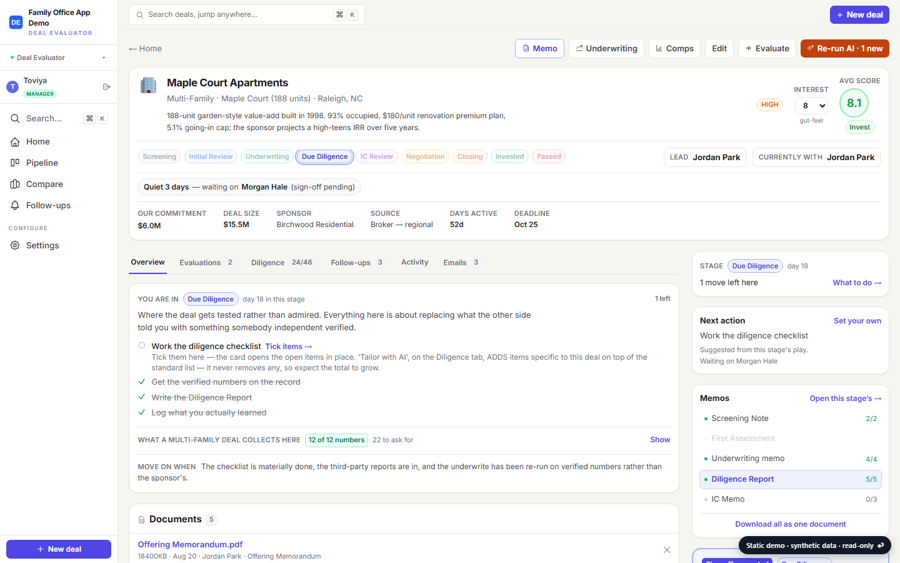Click the top-right New deal button
900x563 pixels.
point(859,15)
